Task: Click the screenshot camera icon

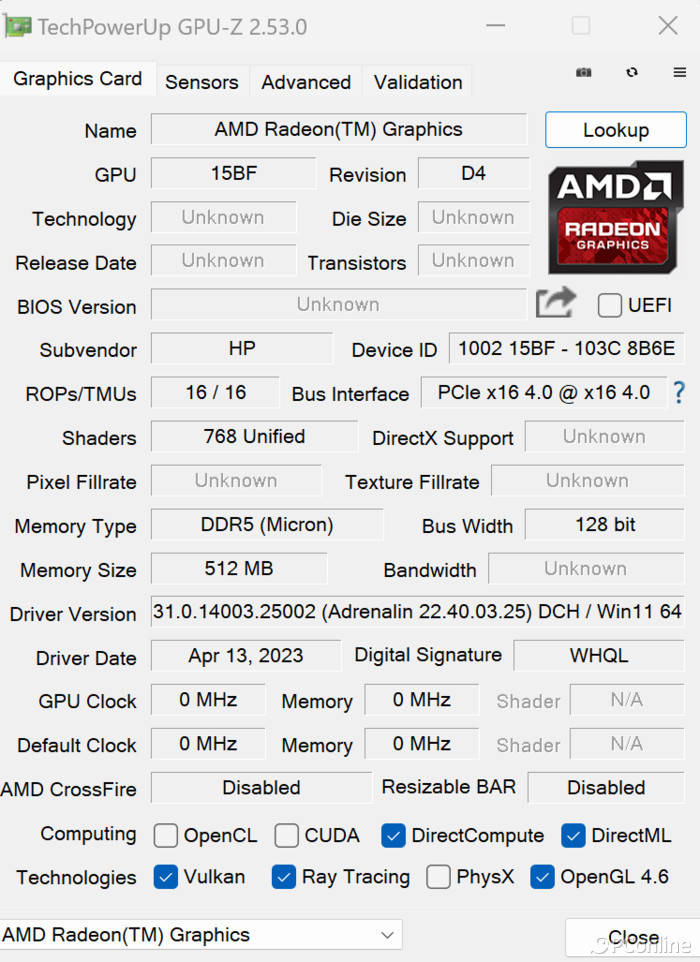Action: click(584, 73)
